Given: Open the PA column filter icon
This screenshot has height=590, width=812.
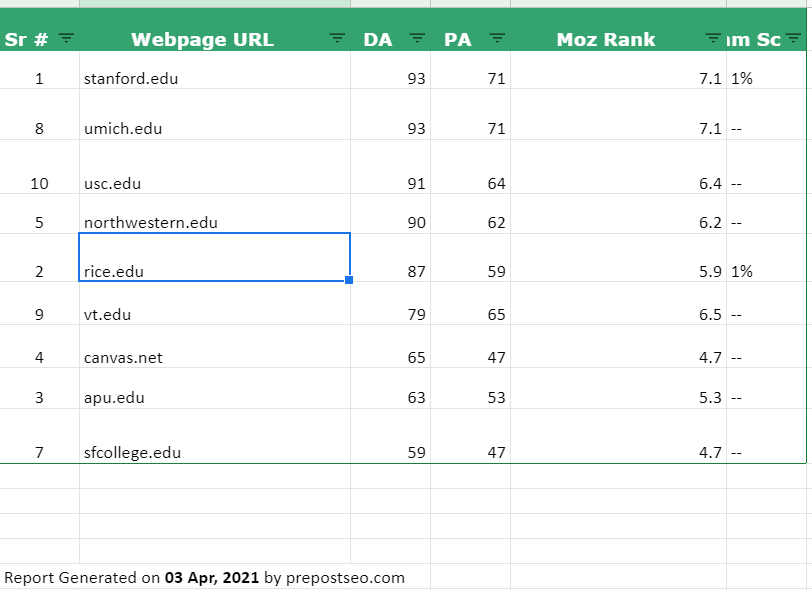Looking at the screenshot, I should pyautogui.click(x=497, y=38).
